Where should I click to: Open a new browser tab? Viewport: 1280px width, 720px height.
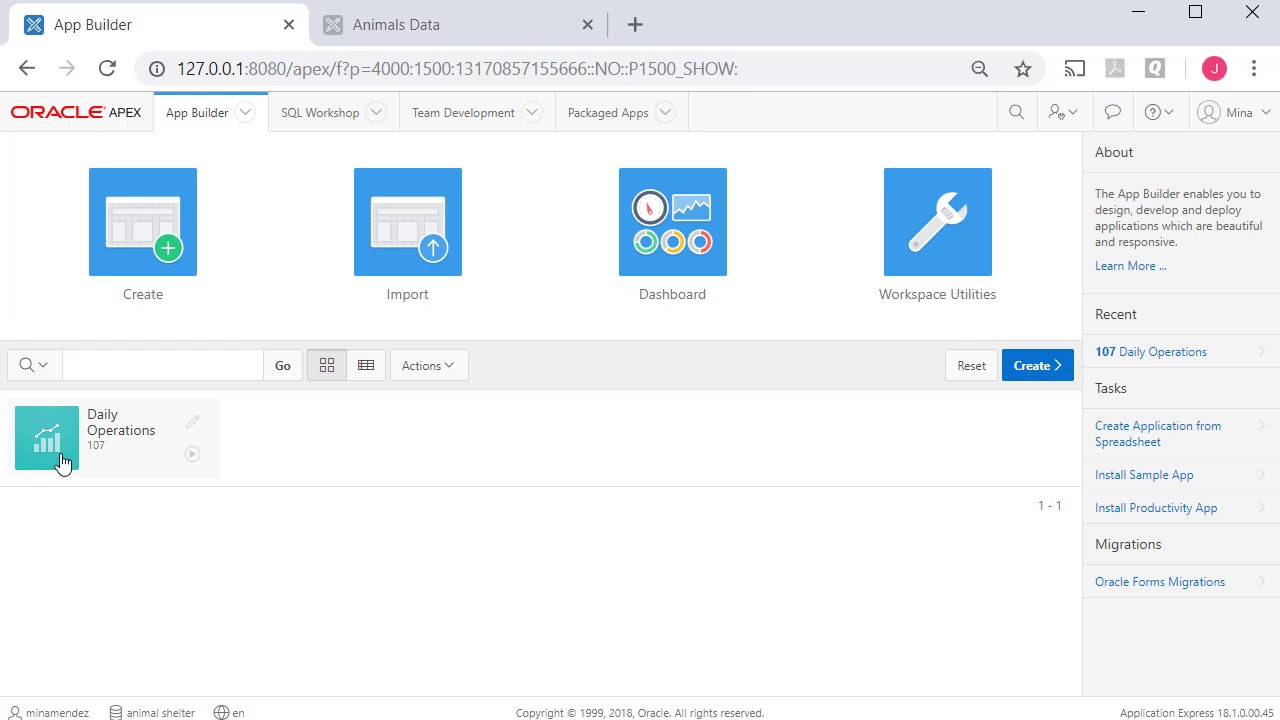tap(635, 25)
